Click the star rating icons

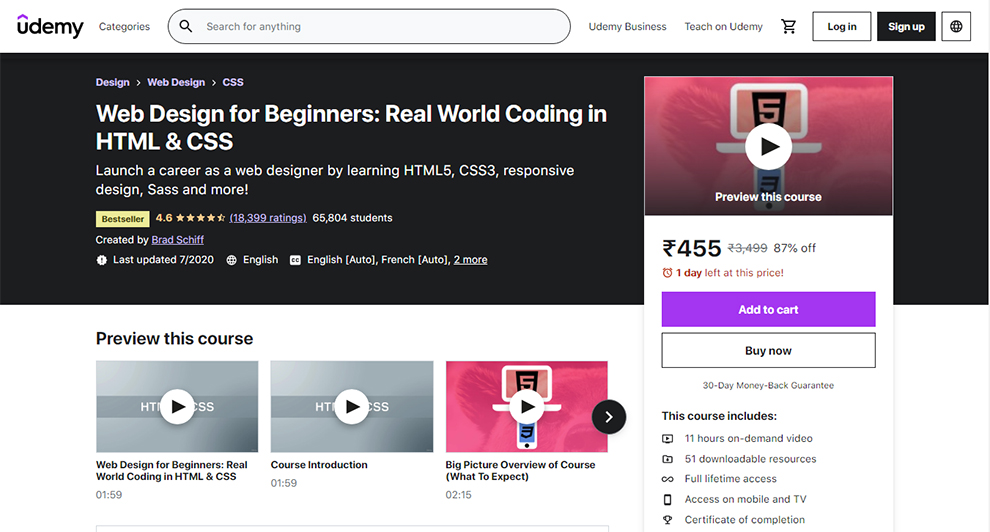coord(200,218)
